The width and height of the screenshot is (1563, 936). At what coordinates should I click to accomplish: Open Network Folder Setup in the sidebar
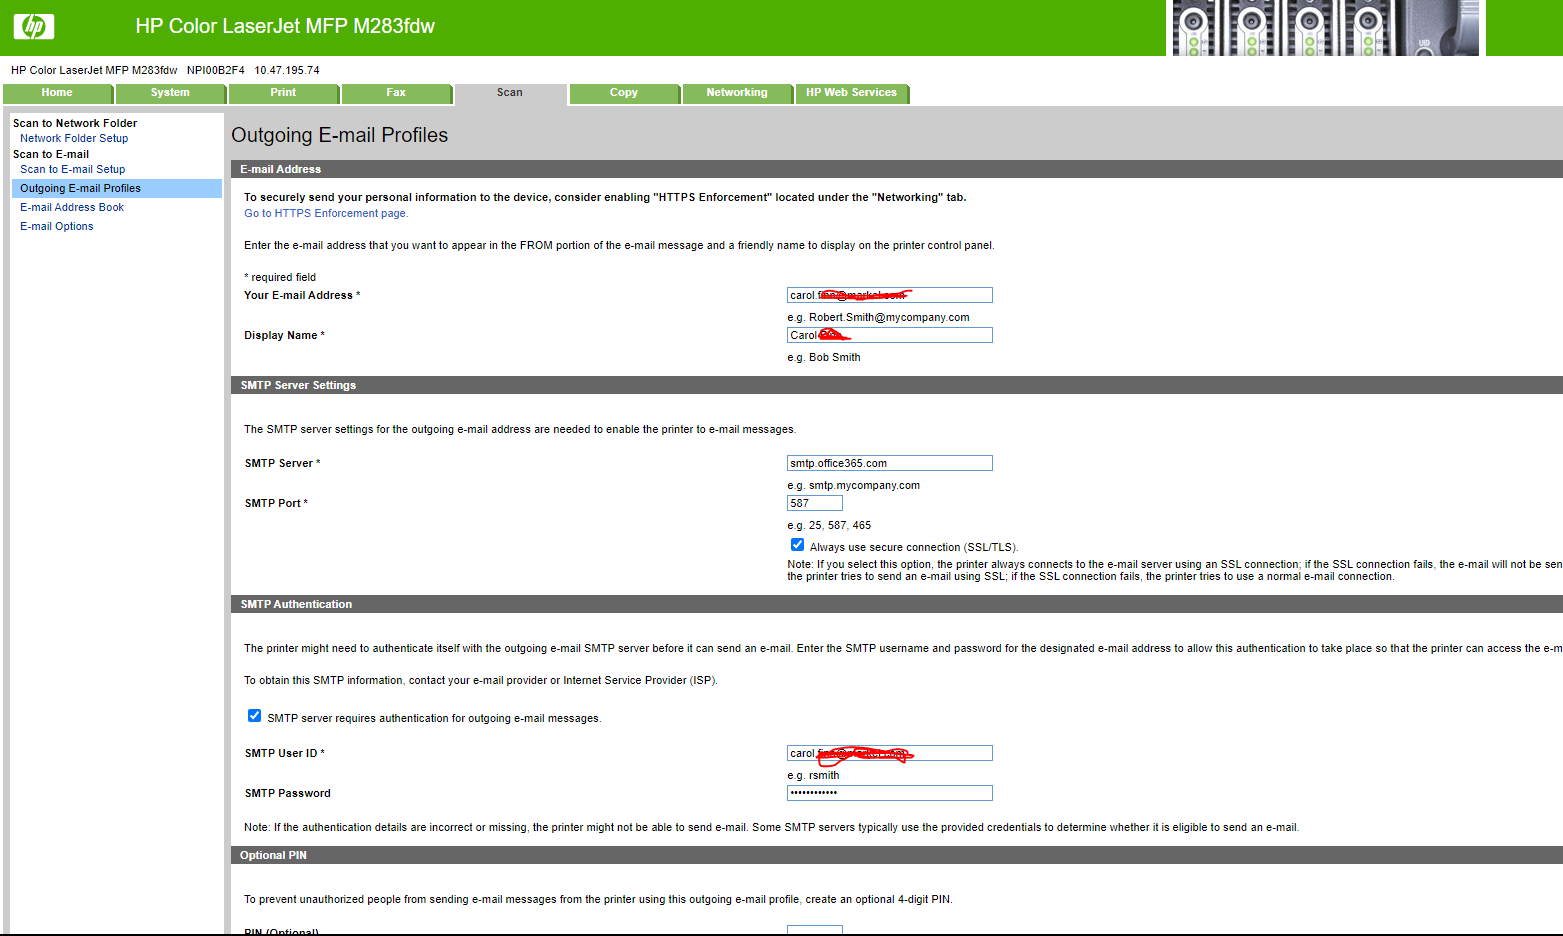point(74,138)
